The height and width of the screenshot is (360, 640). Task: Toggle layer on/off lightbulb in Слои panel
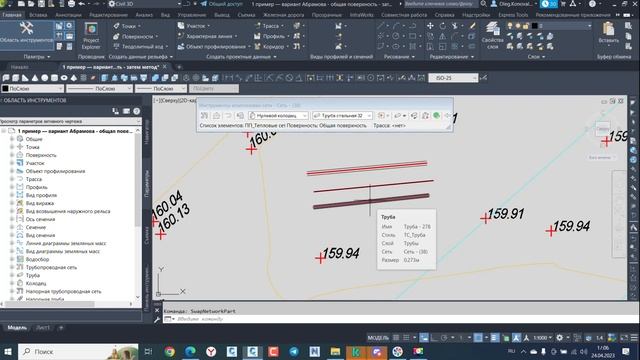510,26
